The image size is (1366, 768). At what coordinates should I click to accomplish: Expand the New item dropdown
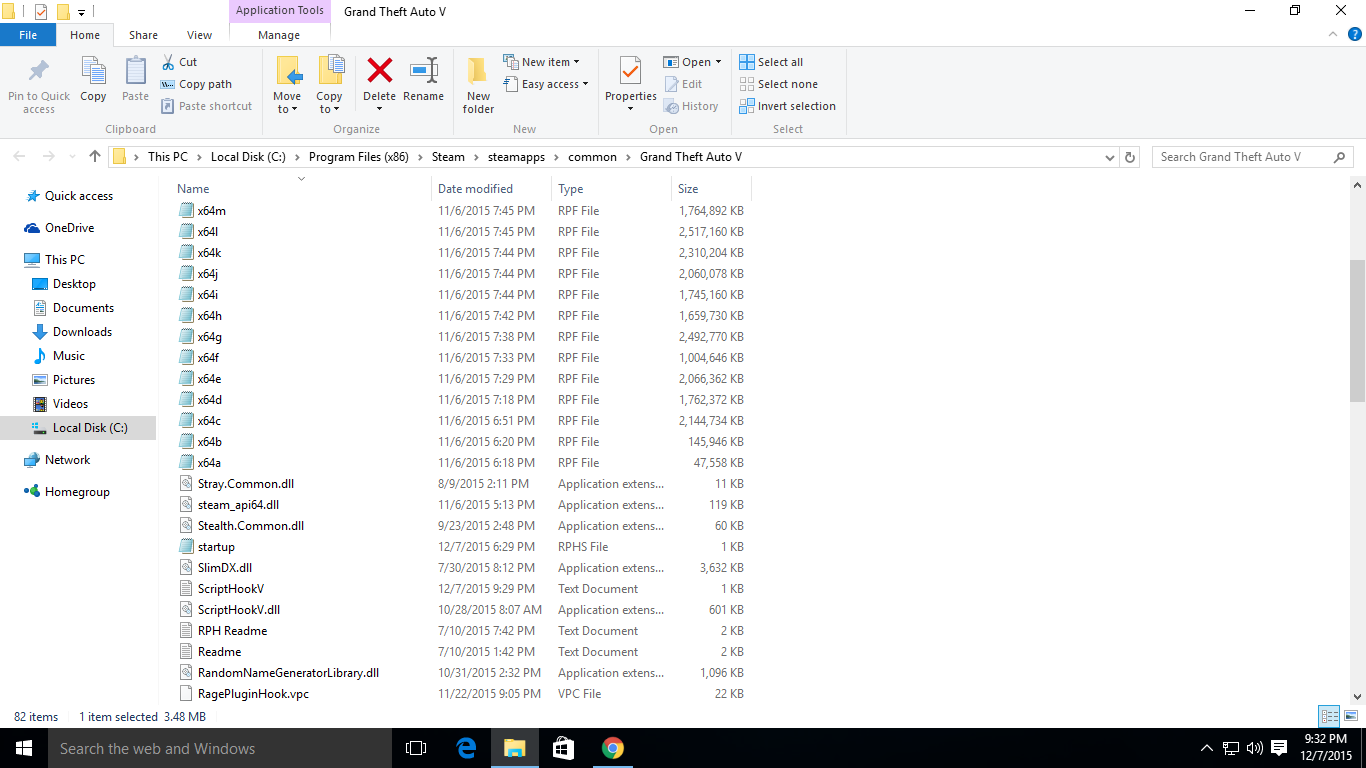(x=576, y=62)
